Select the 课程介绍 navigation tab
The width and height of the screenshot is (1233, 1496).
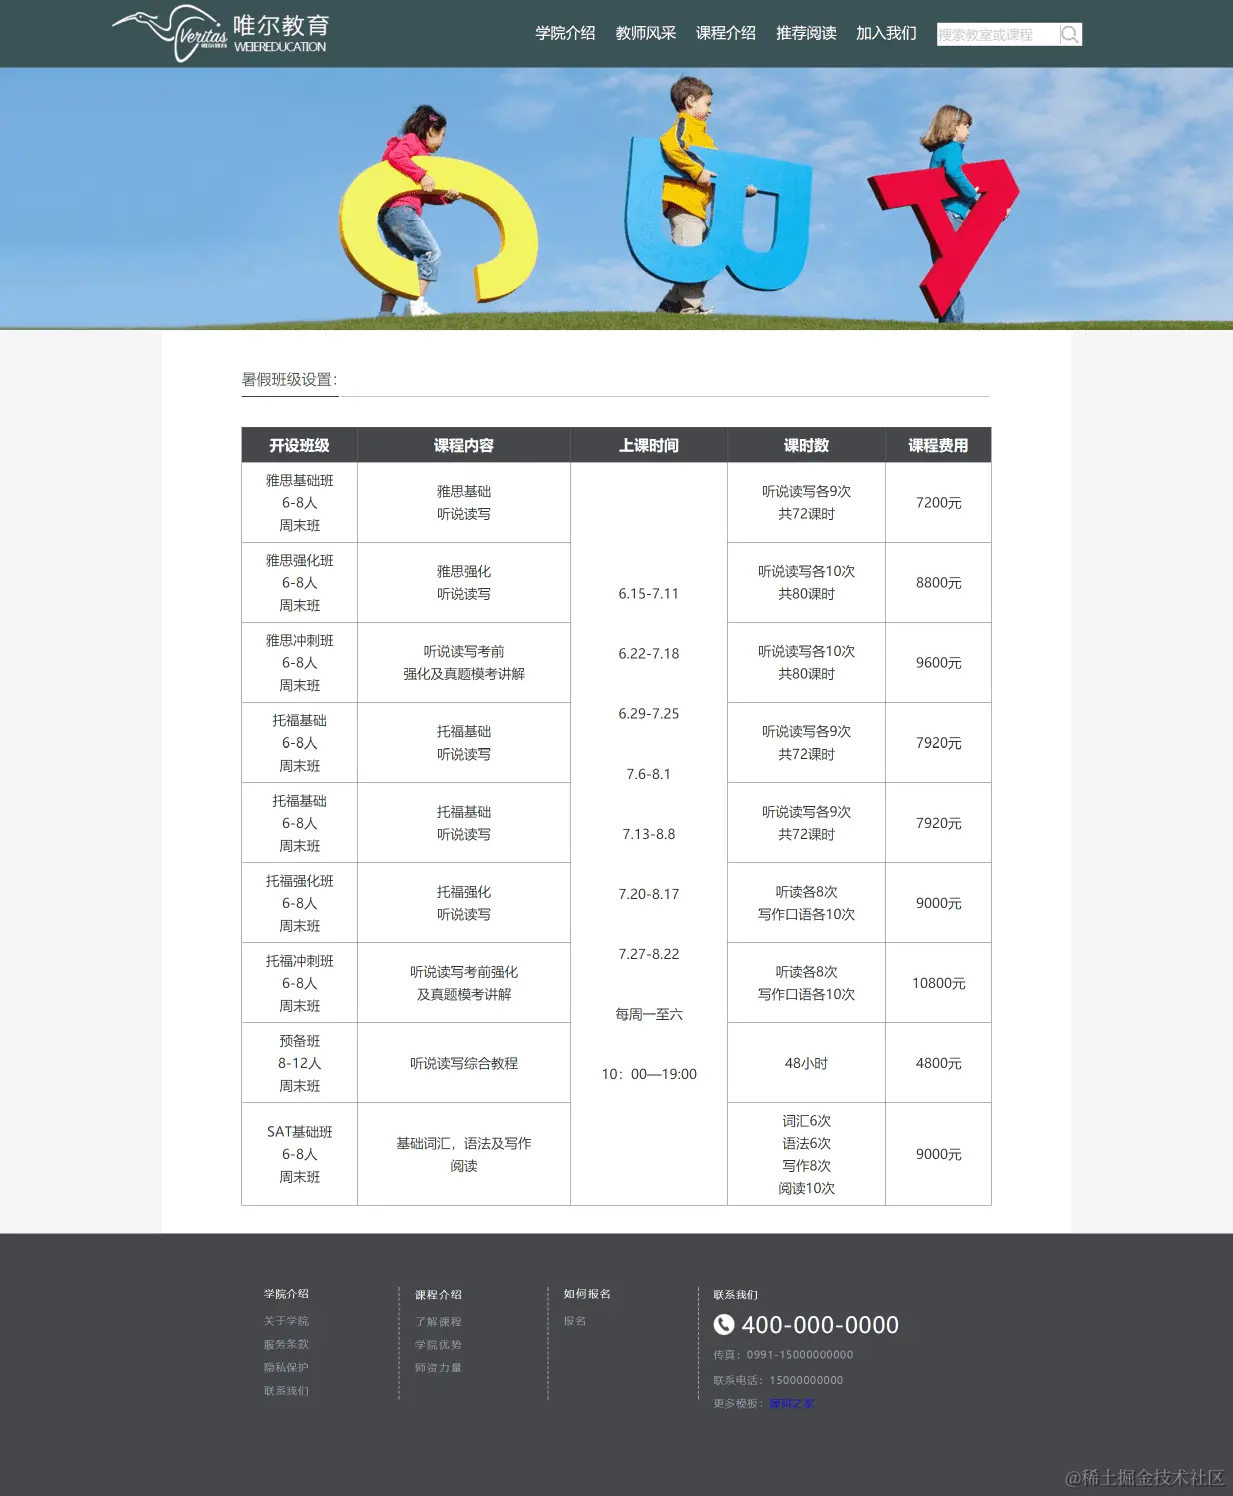point(727,33)
